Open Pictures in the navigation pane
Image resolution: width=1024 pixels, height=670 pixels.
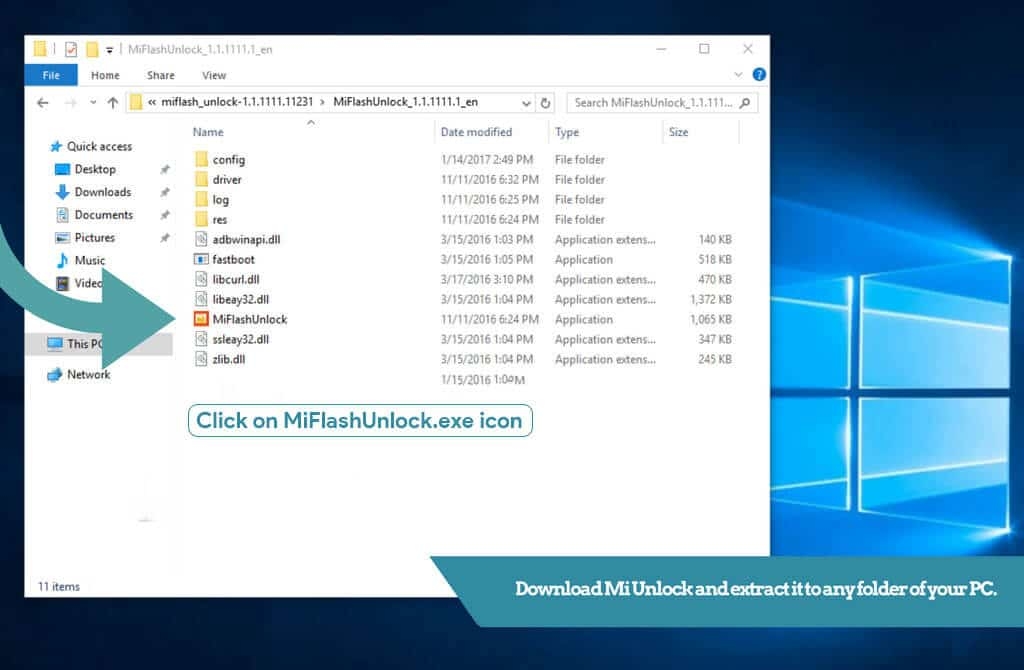95,238
